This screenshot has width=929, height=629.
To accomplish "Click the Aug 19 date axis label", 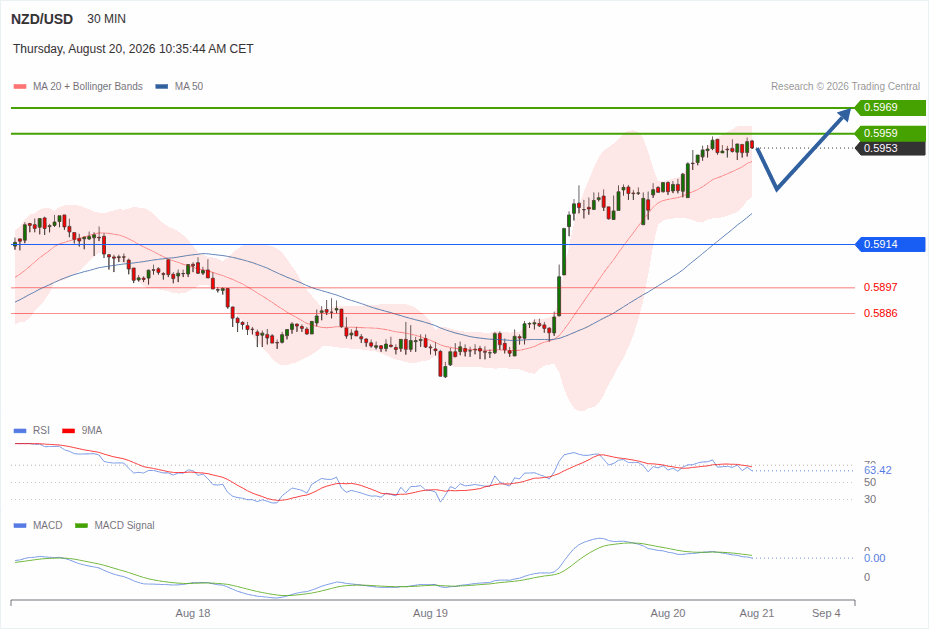I will click(x=430, y=613).
